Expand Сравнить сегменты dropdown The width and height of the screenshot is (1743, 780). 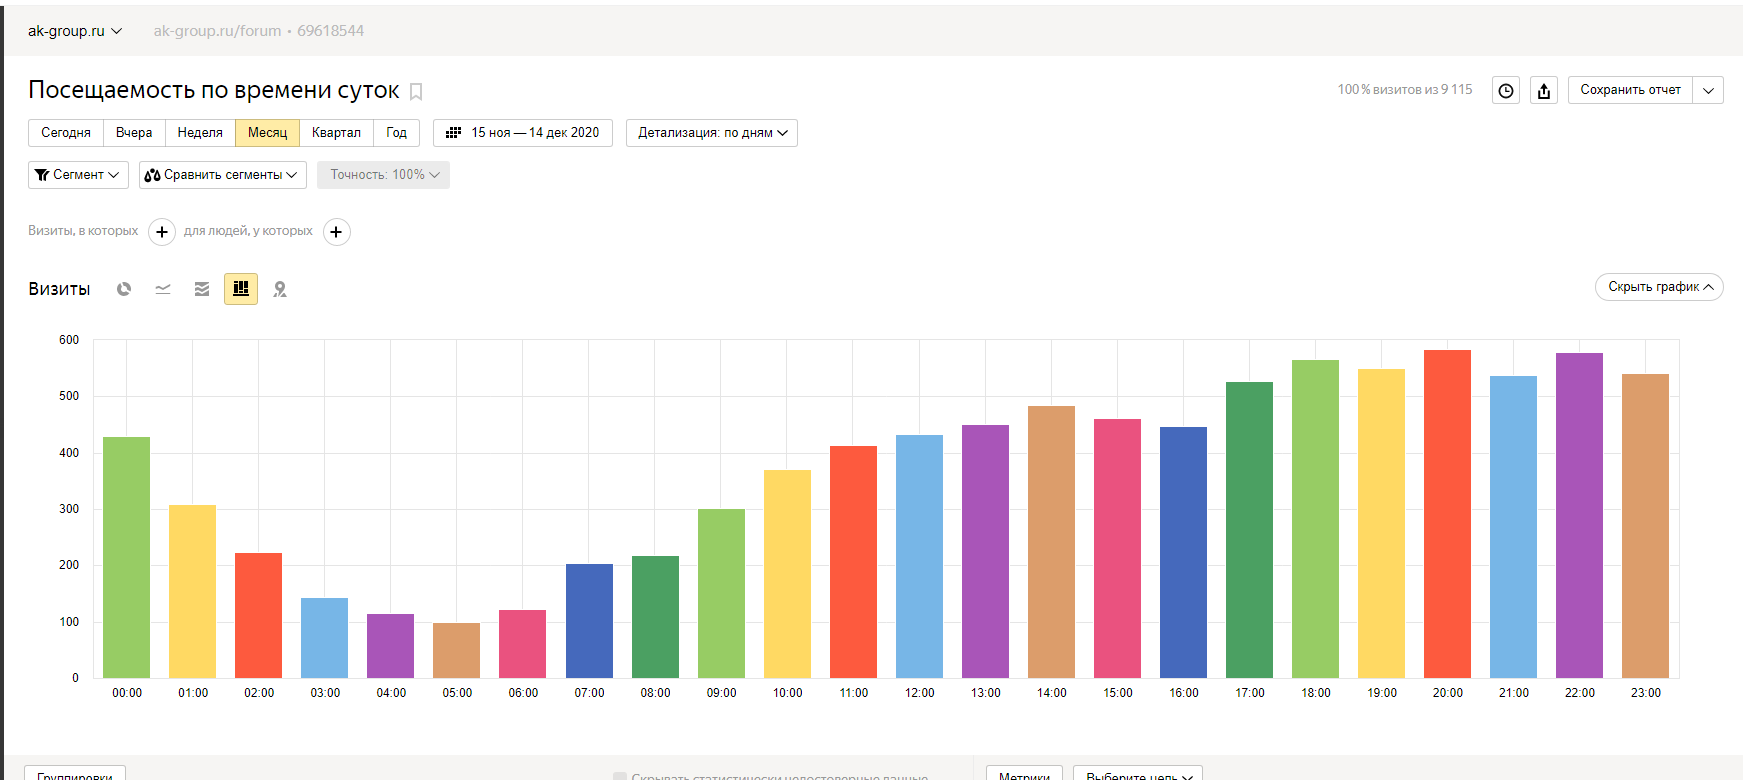coord(222,175)
